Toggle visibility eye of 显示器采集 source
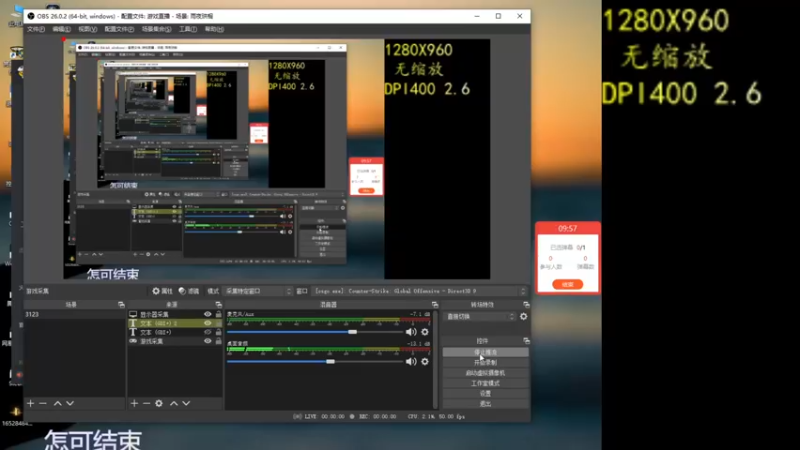 click(208, 314)
